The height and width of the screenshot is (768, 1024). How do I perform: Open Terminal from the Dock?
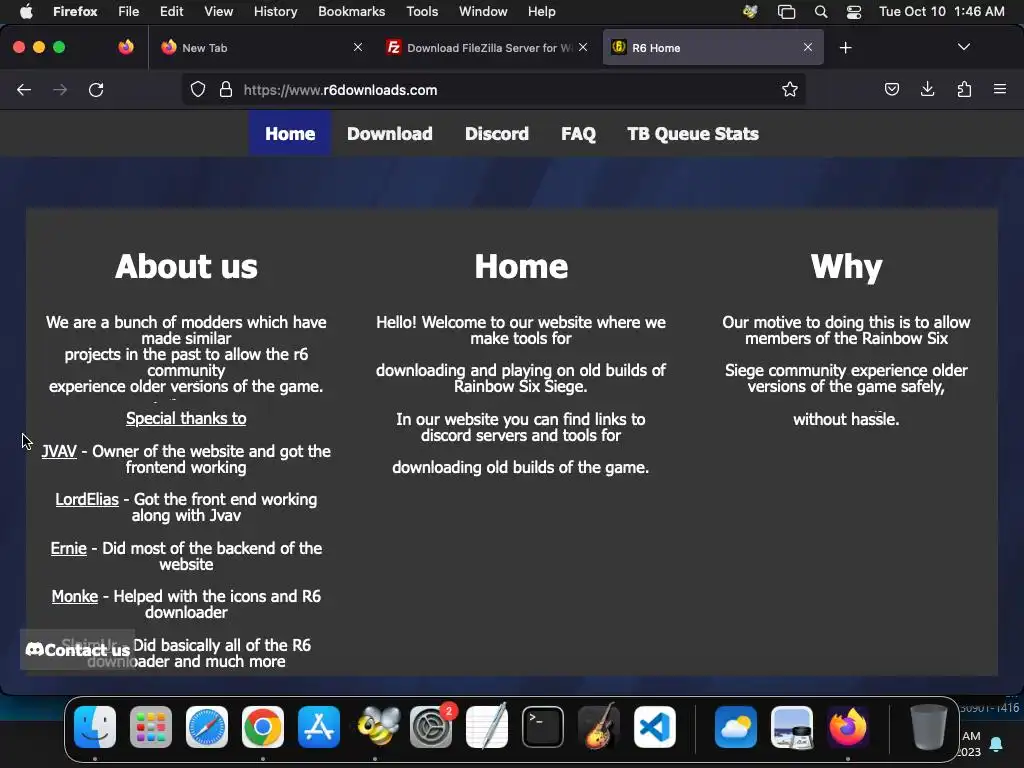pyautogui.click(x=543, y=727)
